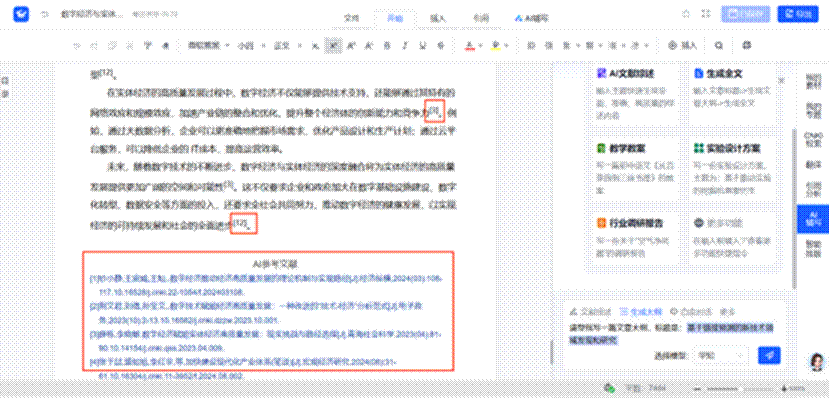Click the star favorite icon
Screen dimensions: 829x398
click(686, 14)
